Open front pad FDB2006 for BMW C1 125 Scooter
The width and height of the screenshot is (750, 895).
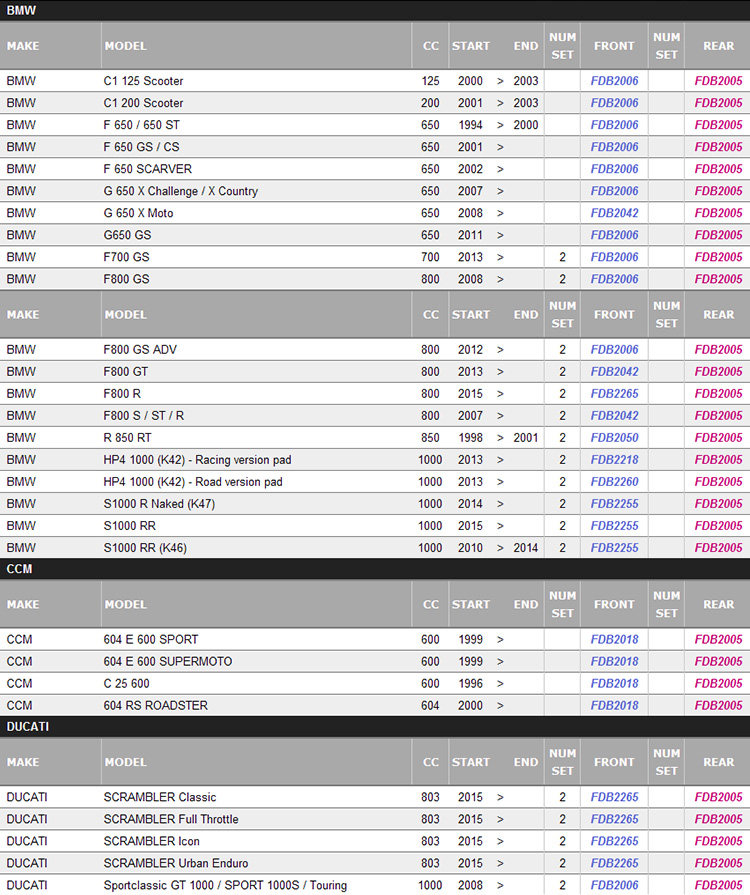click(x=614, y=81)
